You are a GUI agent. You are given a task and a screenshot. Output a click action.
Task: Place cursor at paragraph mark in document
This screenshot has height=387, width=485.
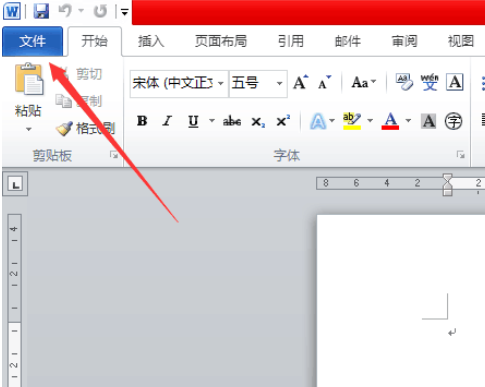452,332
